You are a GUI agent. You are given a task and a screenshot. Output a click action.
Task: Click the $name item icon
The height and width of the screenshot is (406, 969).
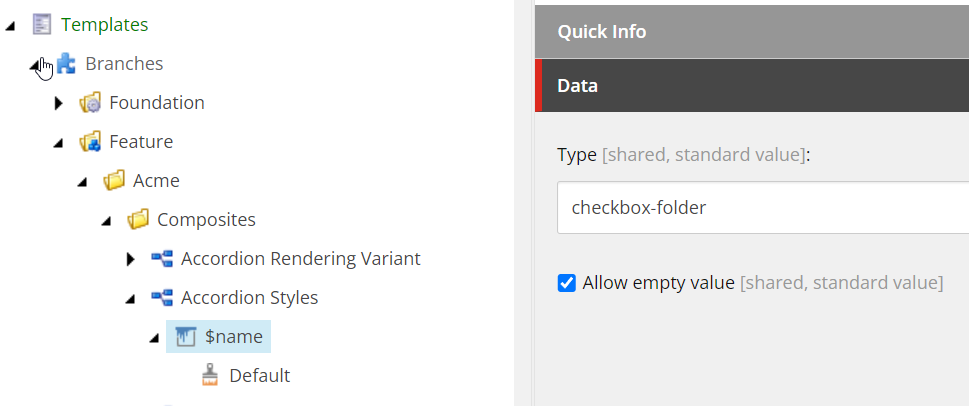point(186,337)
